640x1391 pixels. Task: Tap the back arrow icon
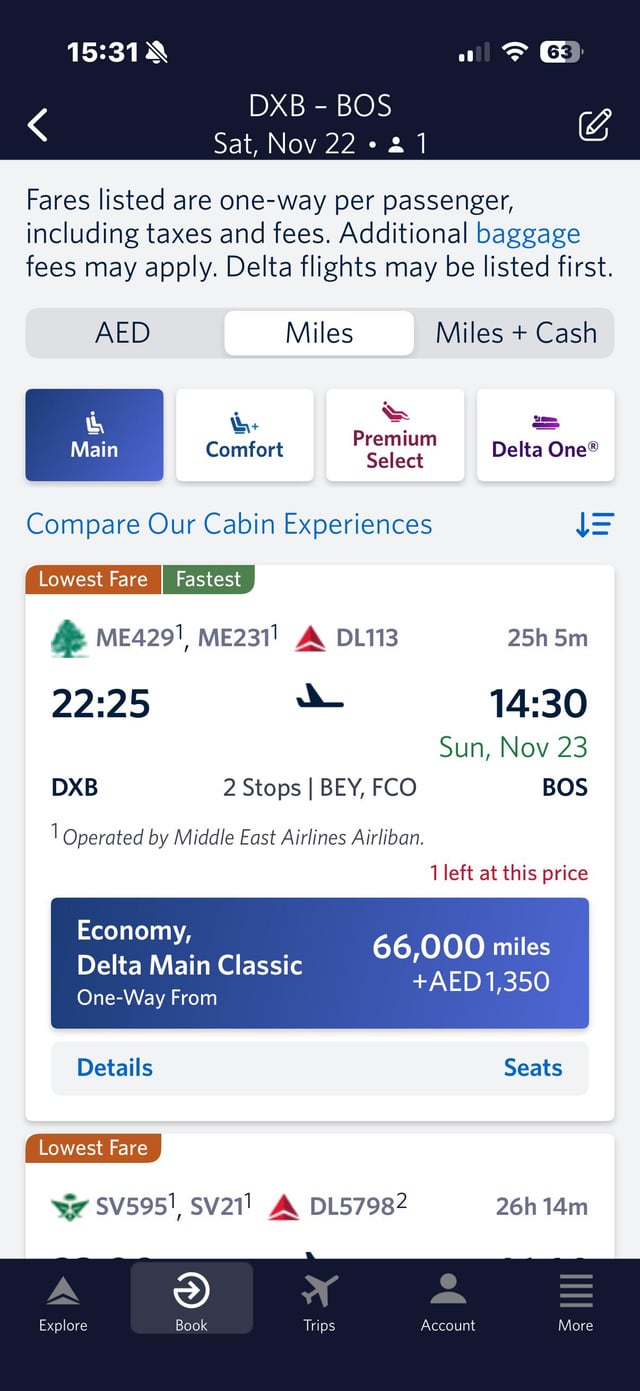[38, 125]
